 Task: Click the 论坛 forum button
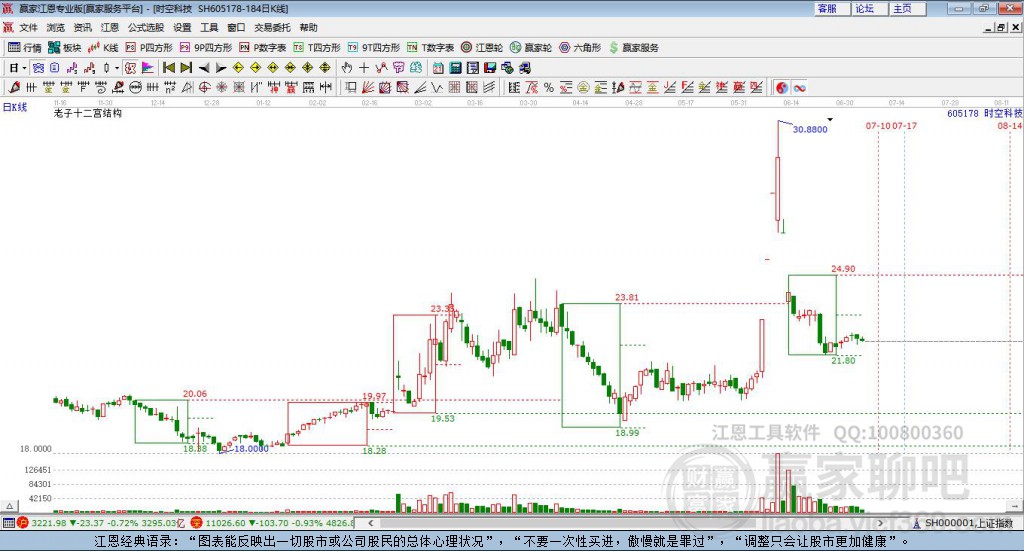point(869,8)
